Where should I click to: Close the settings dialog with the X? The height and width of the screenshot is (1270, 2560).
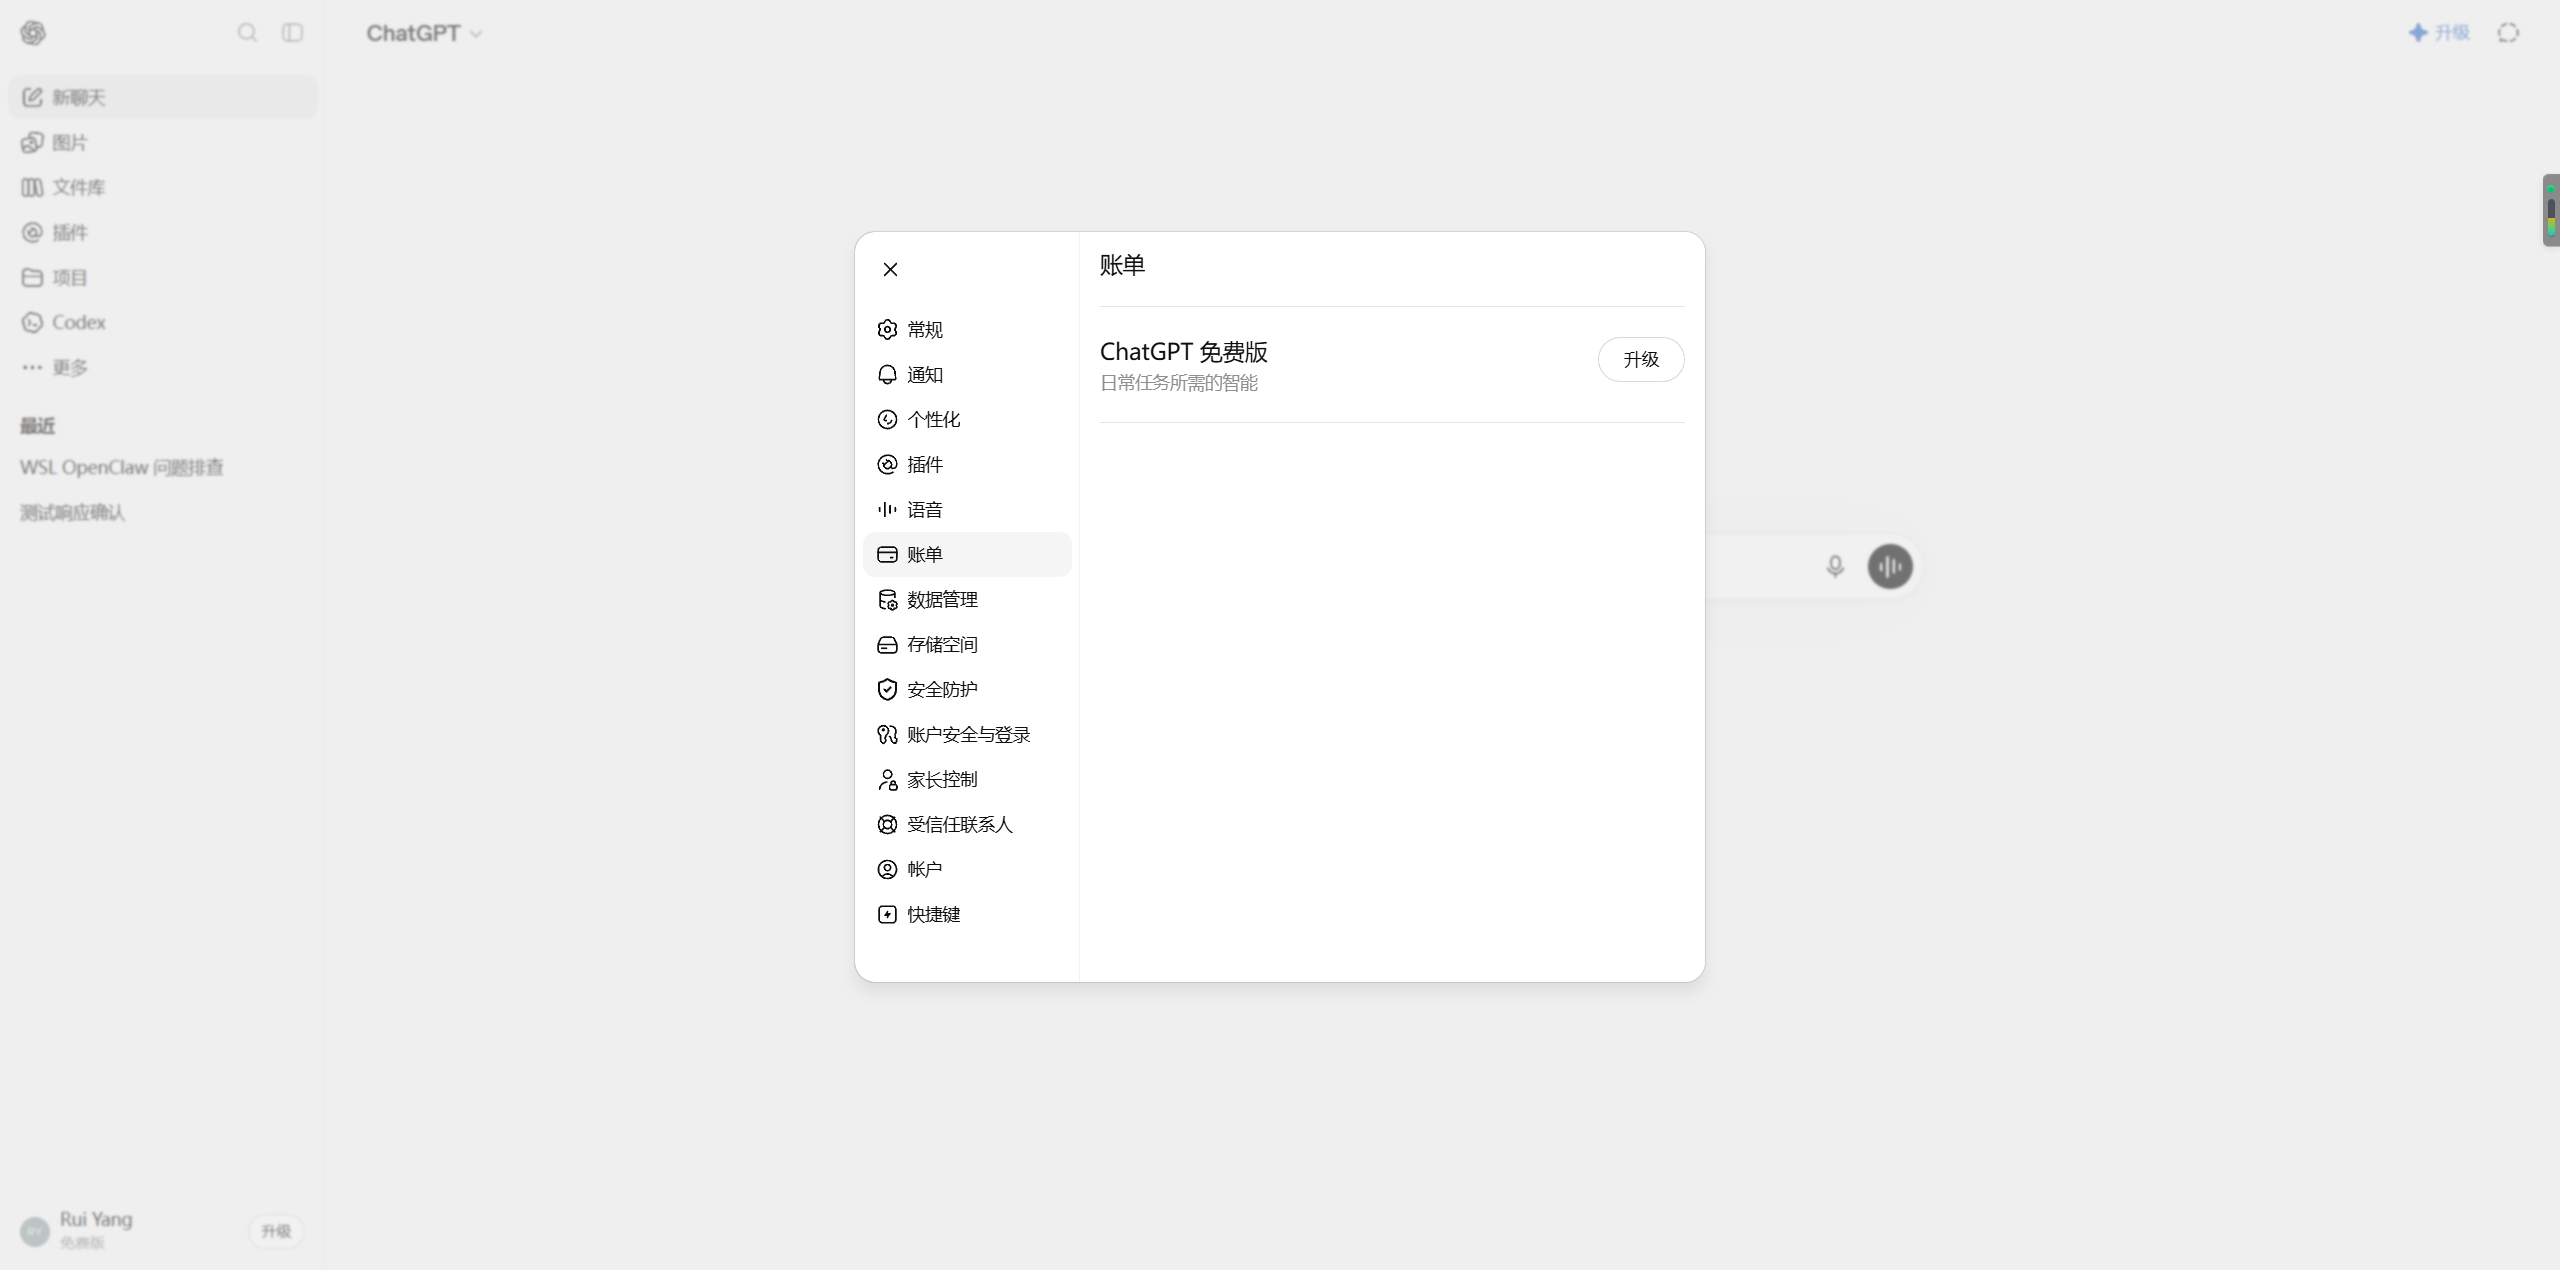890,269
